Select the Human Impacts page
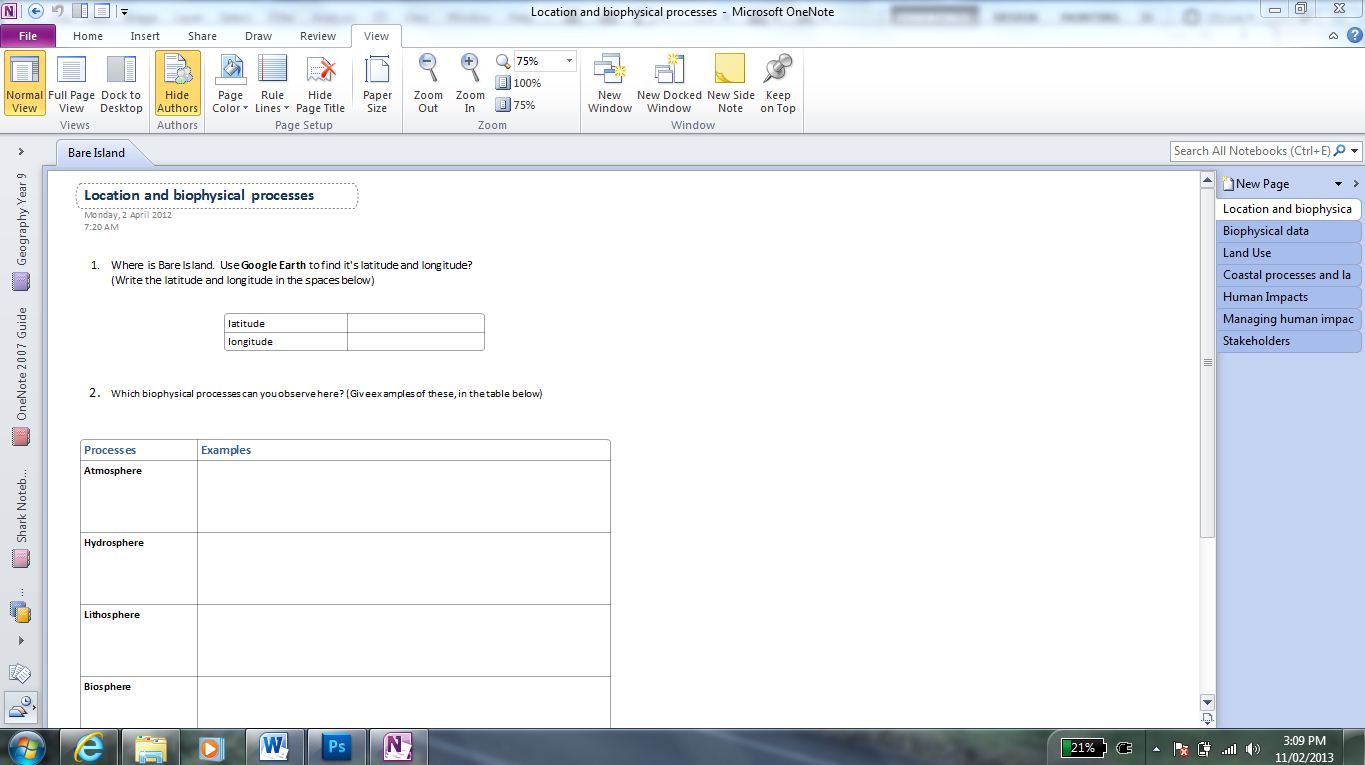Viewport: 1365px width, 765px height. tap(1265, 297)
